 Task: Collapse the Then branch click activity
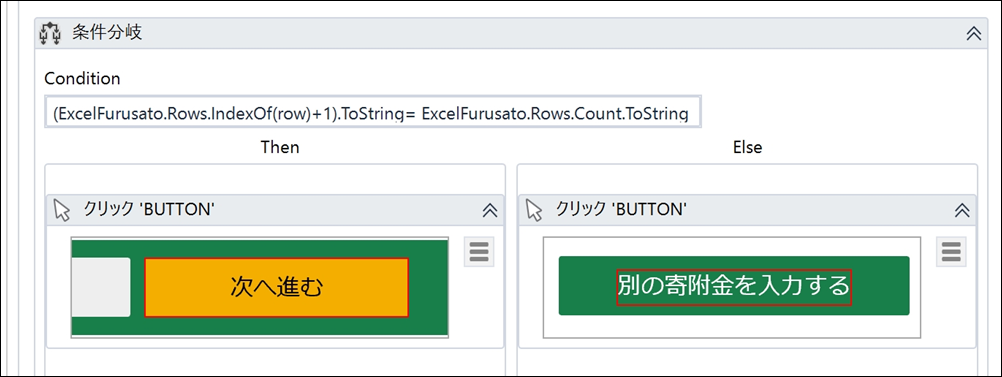click(489, 210)
